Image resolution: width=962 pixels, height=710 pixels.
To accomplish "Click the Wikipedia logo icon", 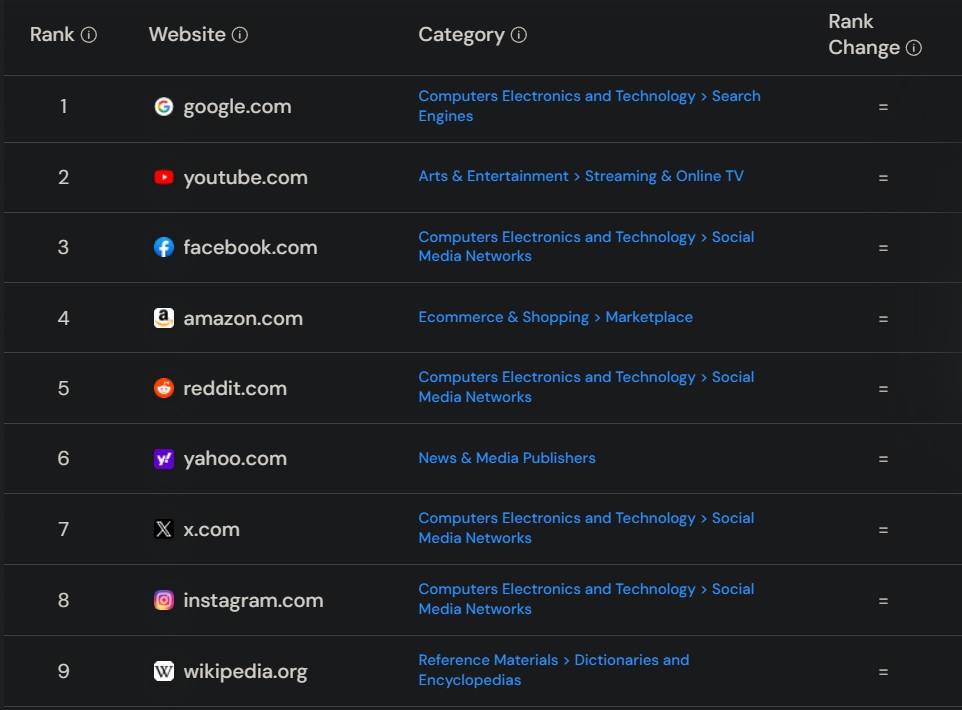I will [x=164, y=671].
